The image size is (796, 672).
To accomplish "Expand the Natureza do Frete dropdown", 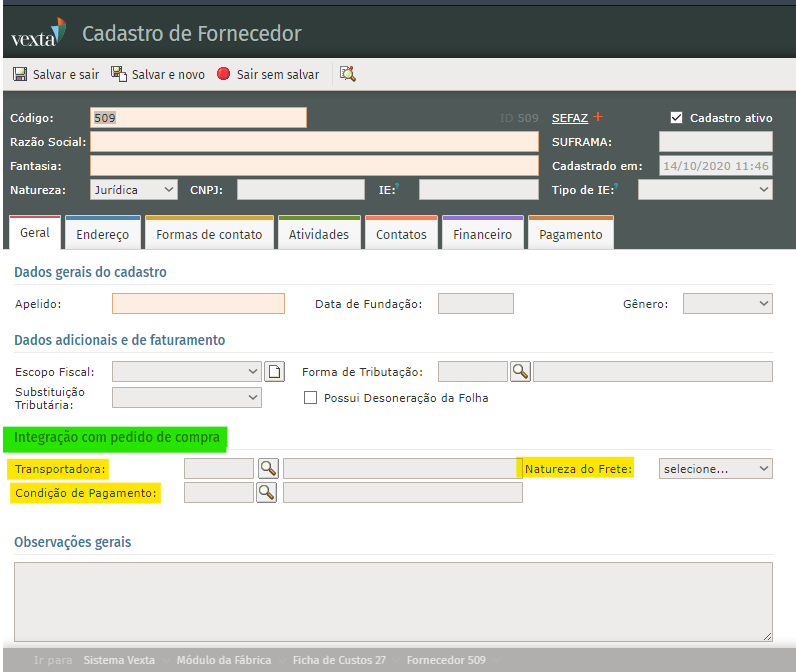I will coord(716,468).
